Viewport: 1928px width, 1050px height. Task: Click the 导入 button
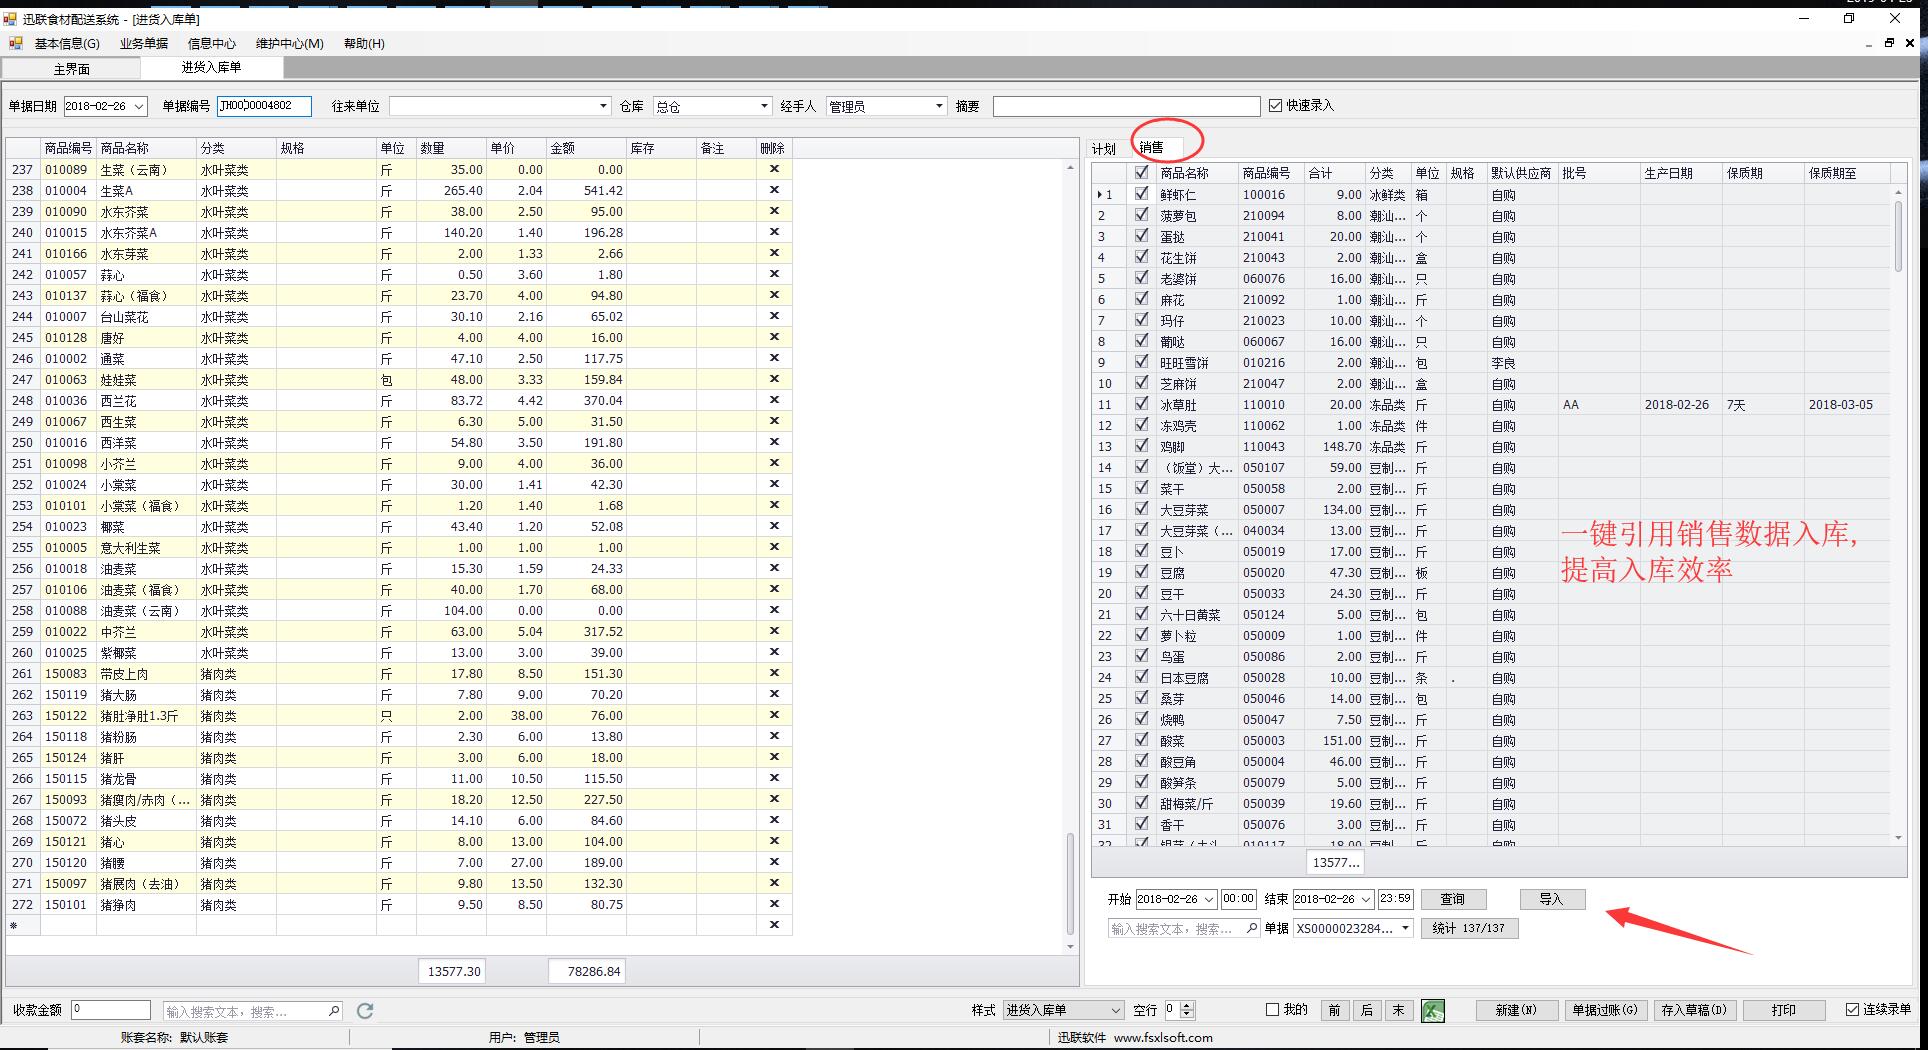coord(1551,899)
